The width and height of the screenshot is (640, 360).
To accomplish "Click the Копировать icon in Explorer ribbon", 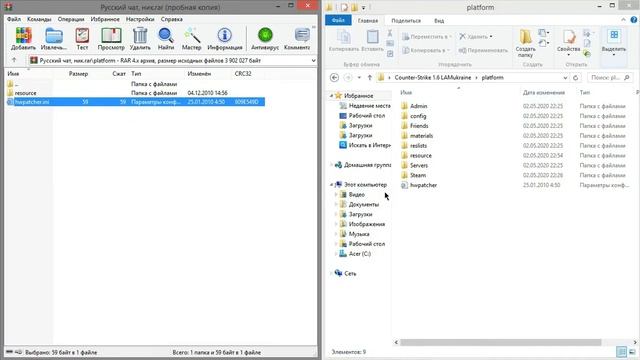I will tap(344, 41).
